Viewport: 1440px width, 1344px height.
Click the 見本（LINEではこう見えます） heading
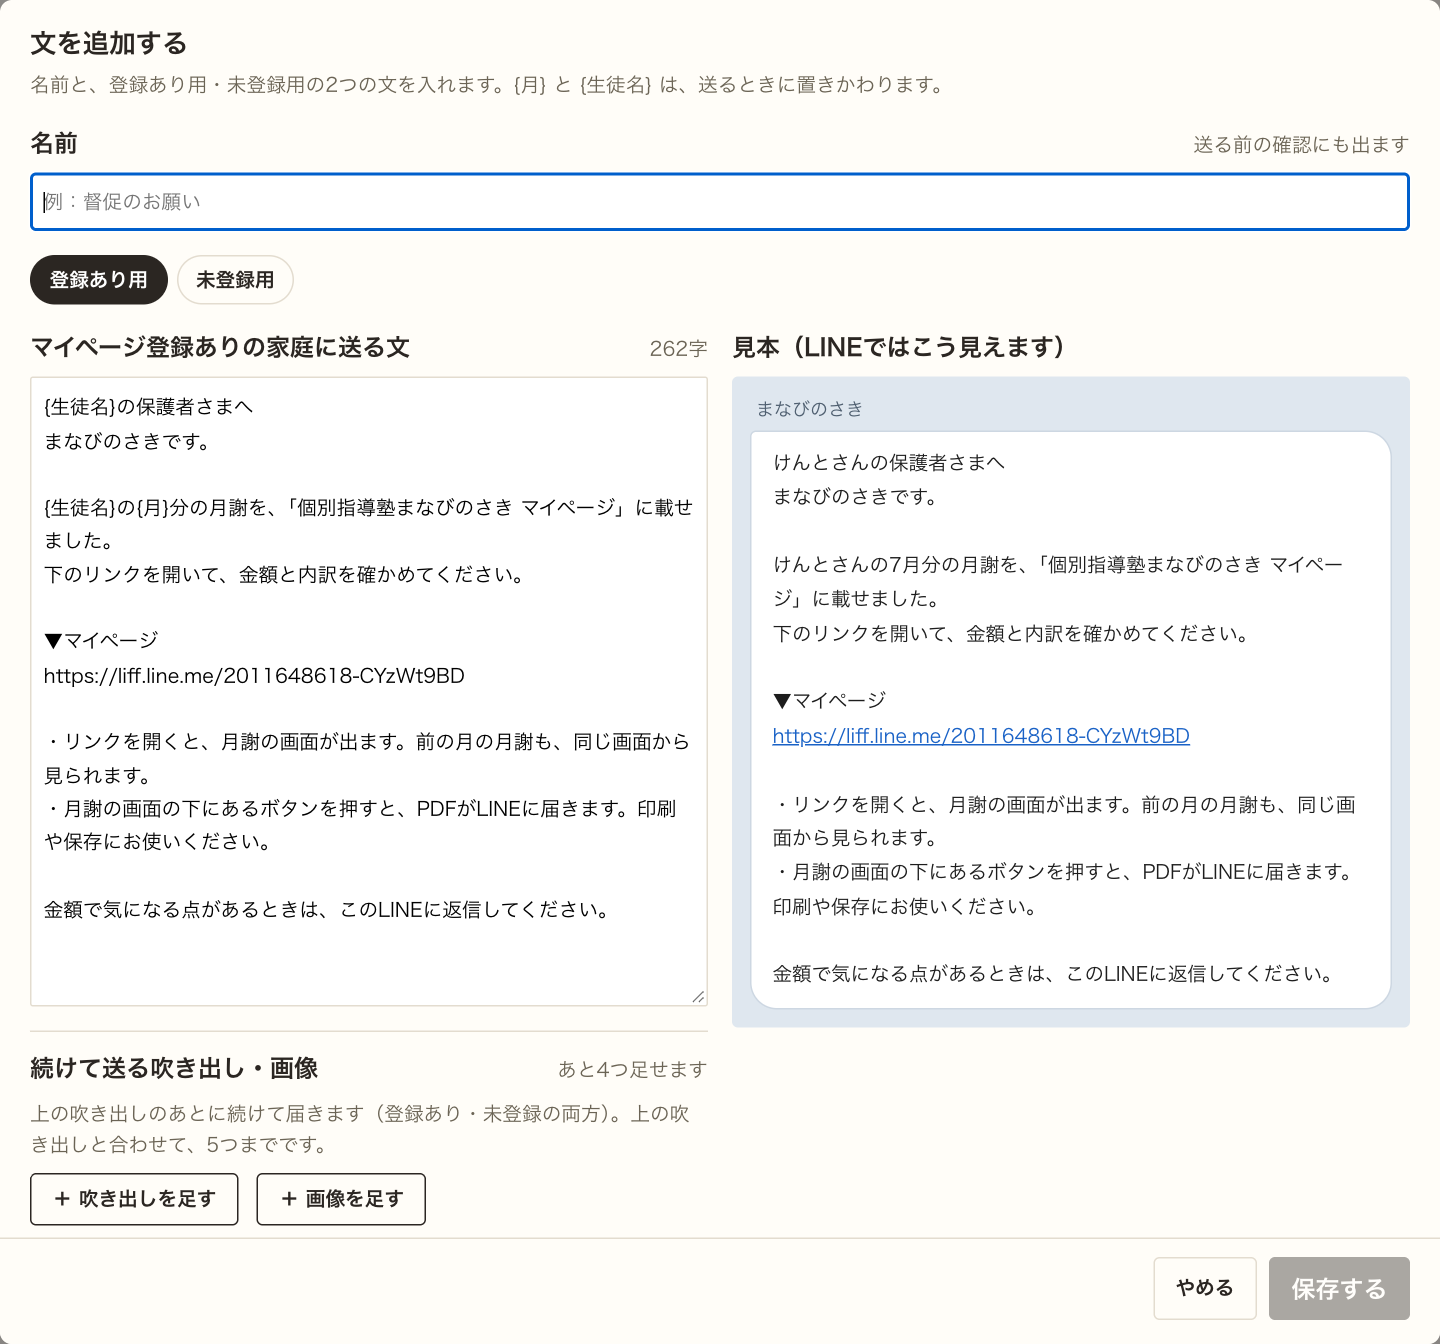pos(898,347)
